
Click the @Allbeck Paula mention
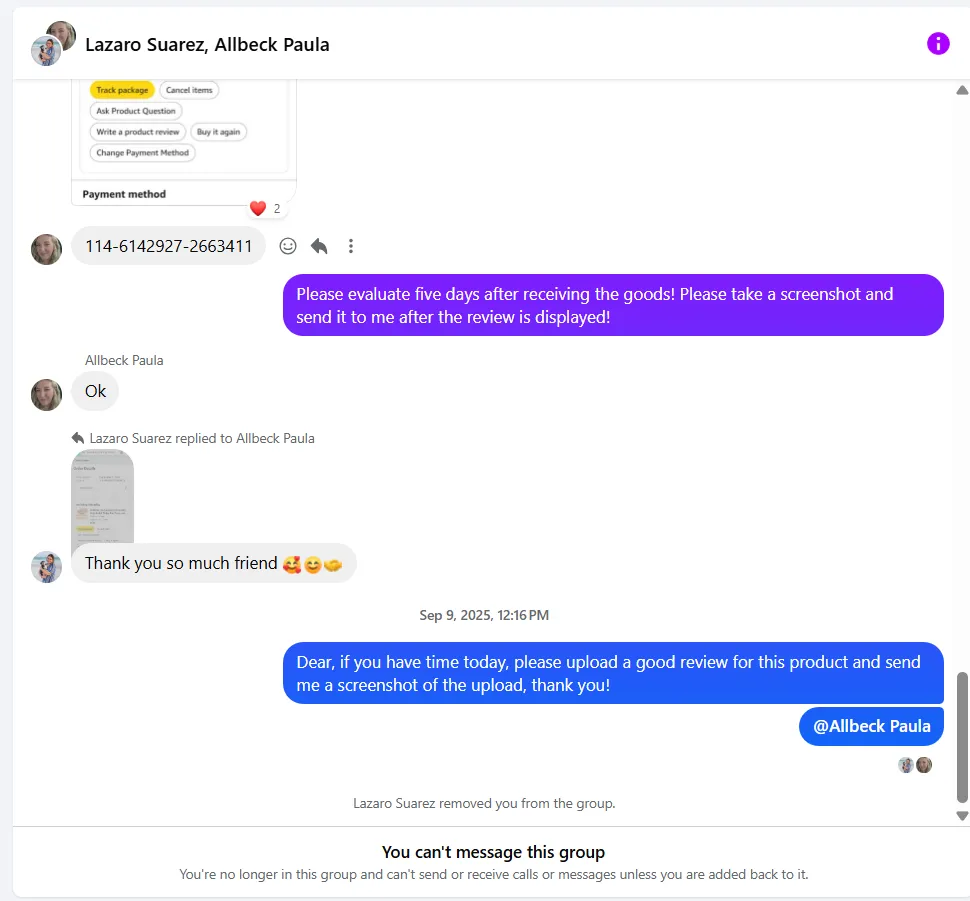871,726
